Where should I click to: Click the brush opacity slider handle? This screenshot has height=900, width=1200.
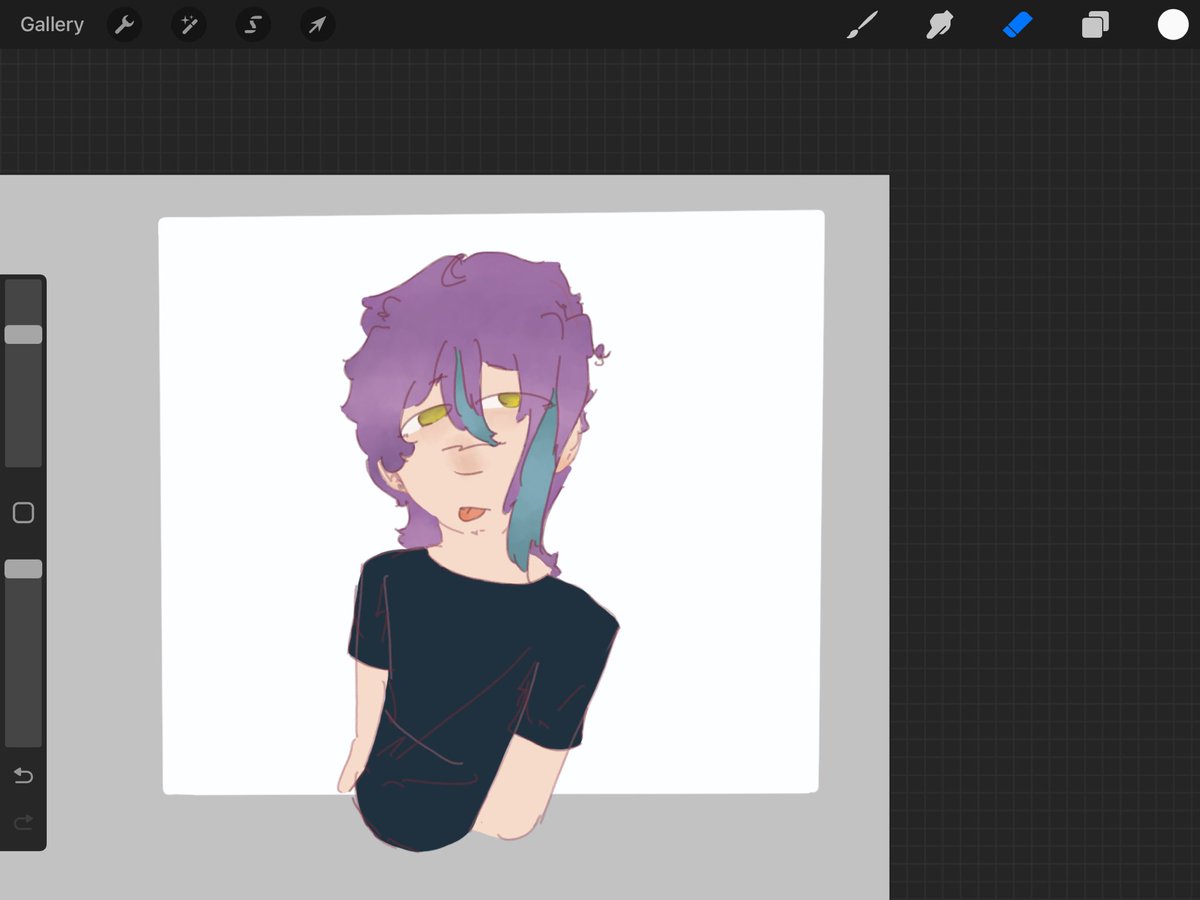23,568
